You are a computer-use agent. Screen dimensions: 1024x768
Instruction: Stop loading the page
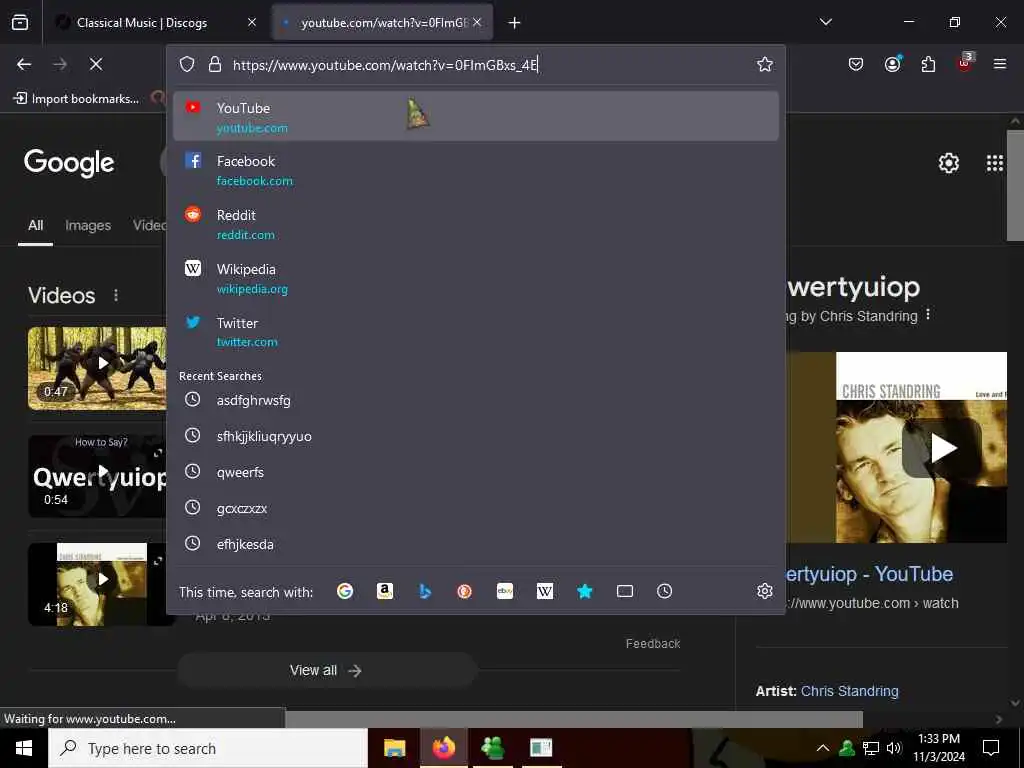tap(95, 64)
